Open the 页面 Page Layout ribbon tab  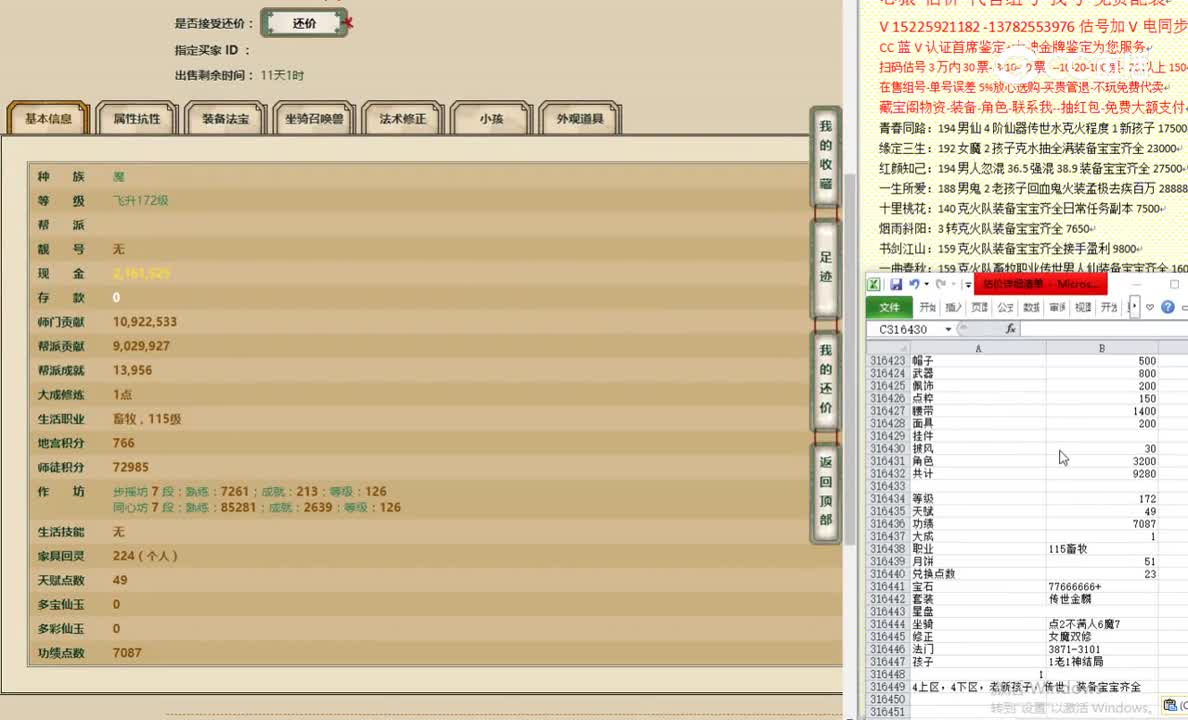pos(980,307)
